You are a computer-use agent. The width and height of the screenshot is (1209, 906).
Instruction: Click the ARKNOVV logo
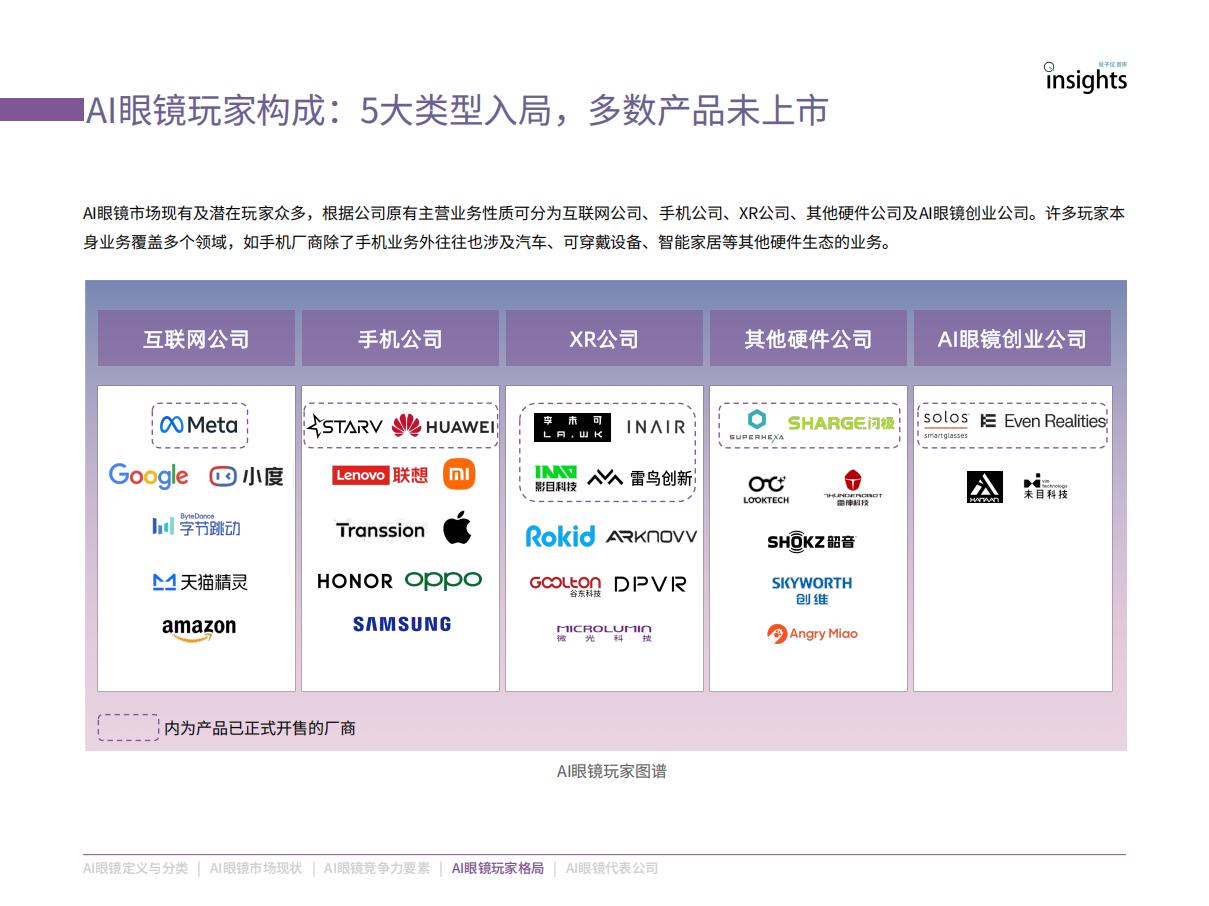pos(651,537)
